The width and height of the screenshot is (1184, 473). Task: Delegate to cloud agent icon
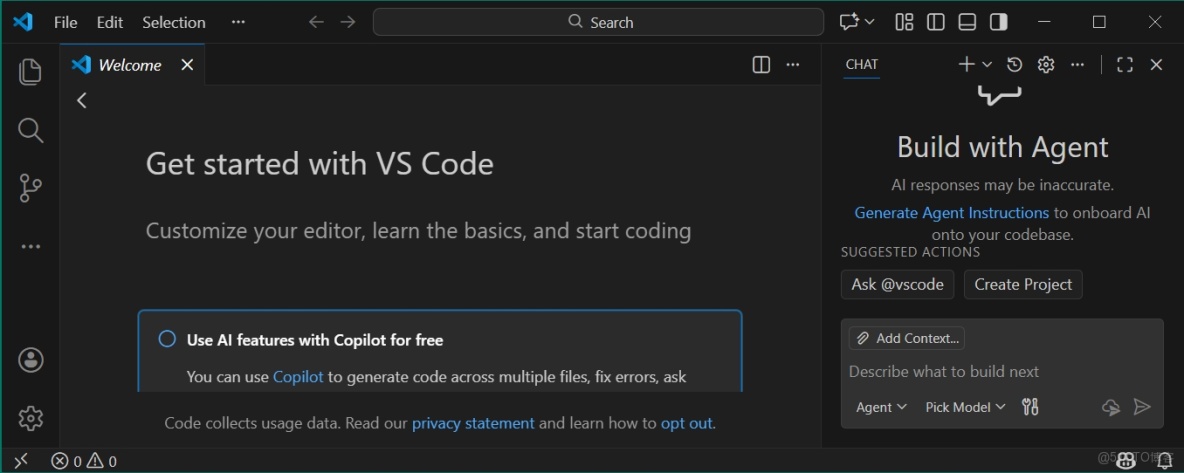(1111, 407)
